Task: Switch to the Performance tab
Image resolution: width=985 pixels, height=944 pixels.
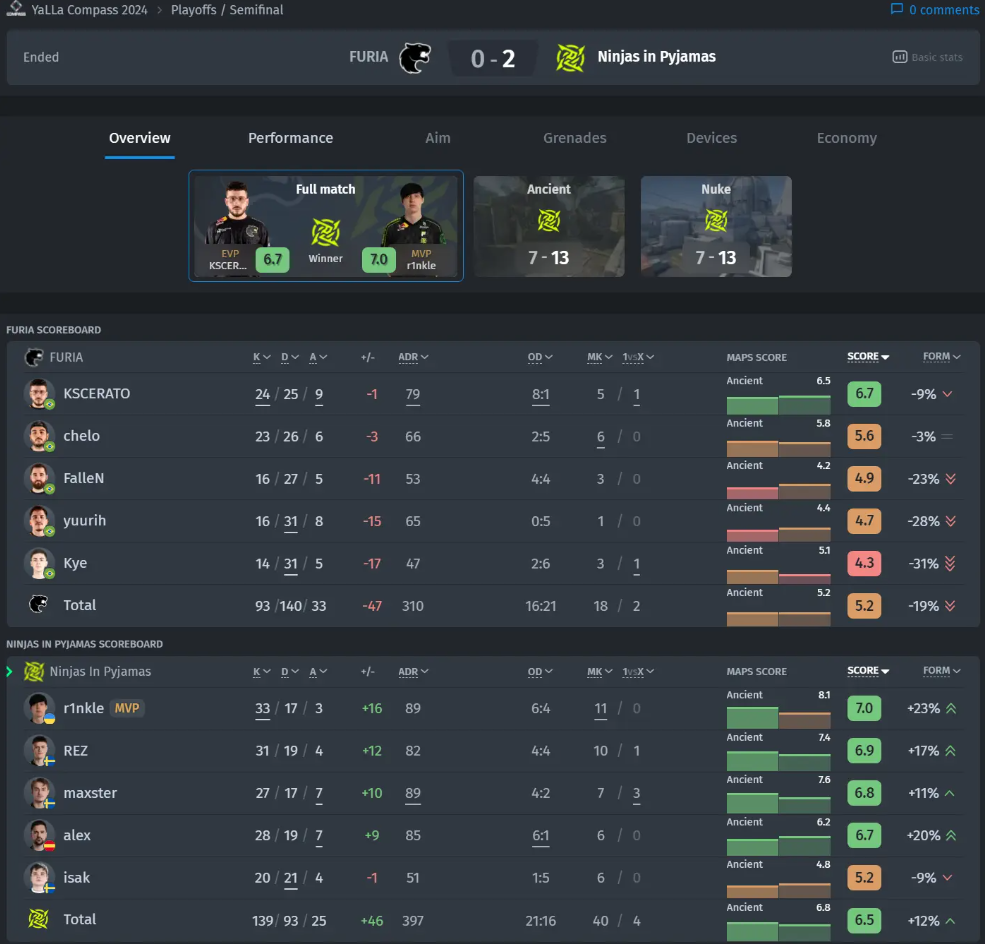Action: 290,138
